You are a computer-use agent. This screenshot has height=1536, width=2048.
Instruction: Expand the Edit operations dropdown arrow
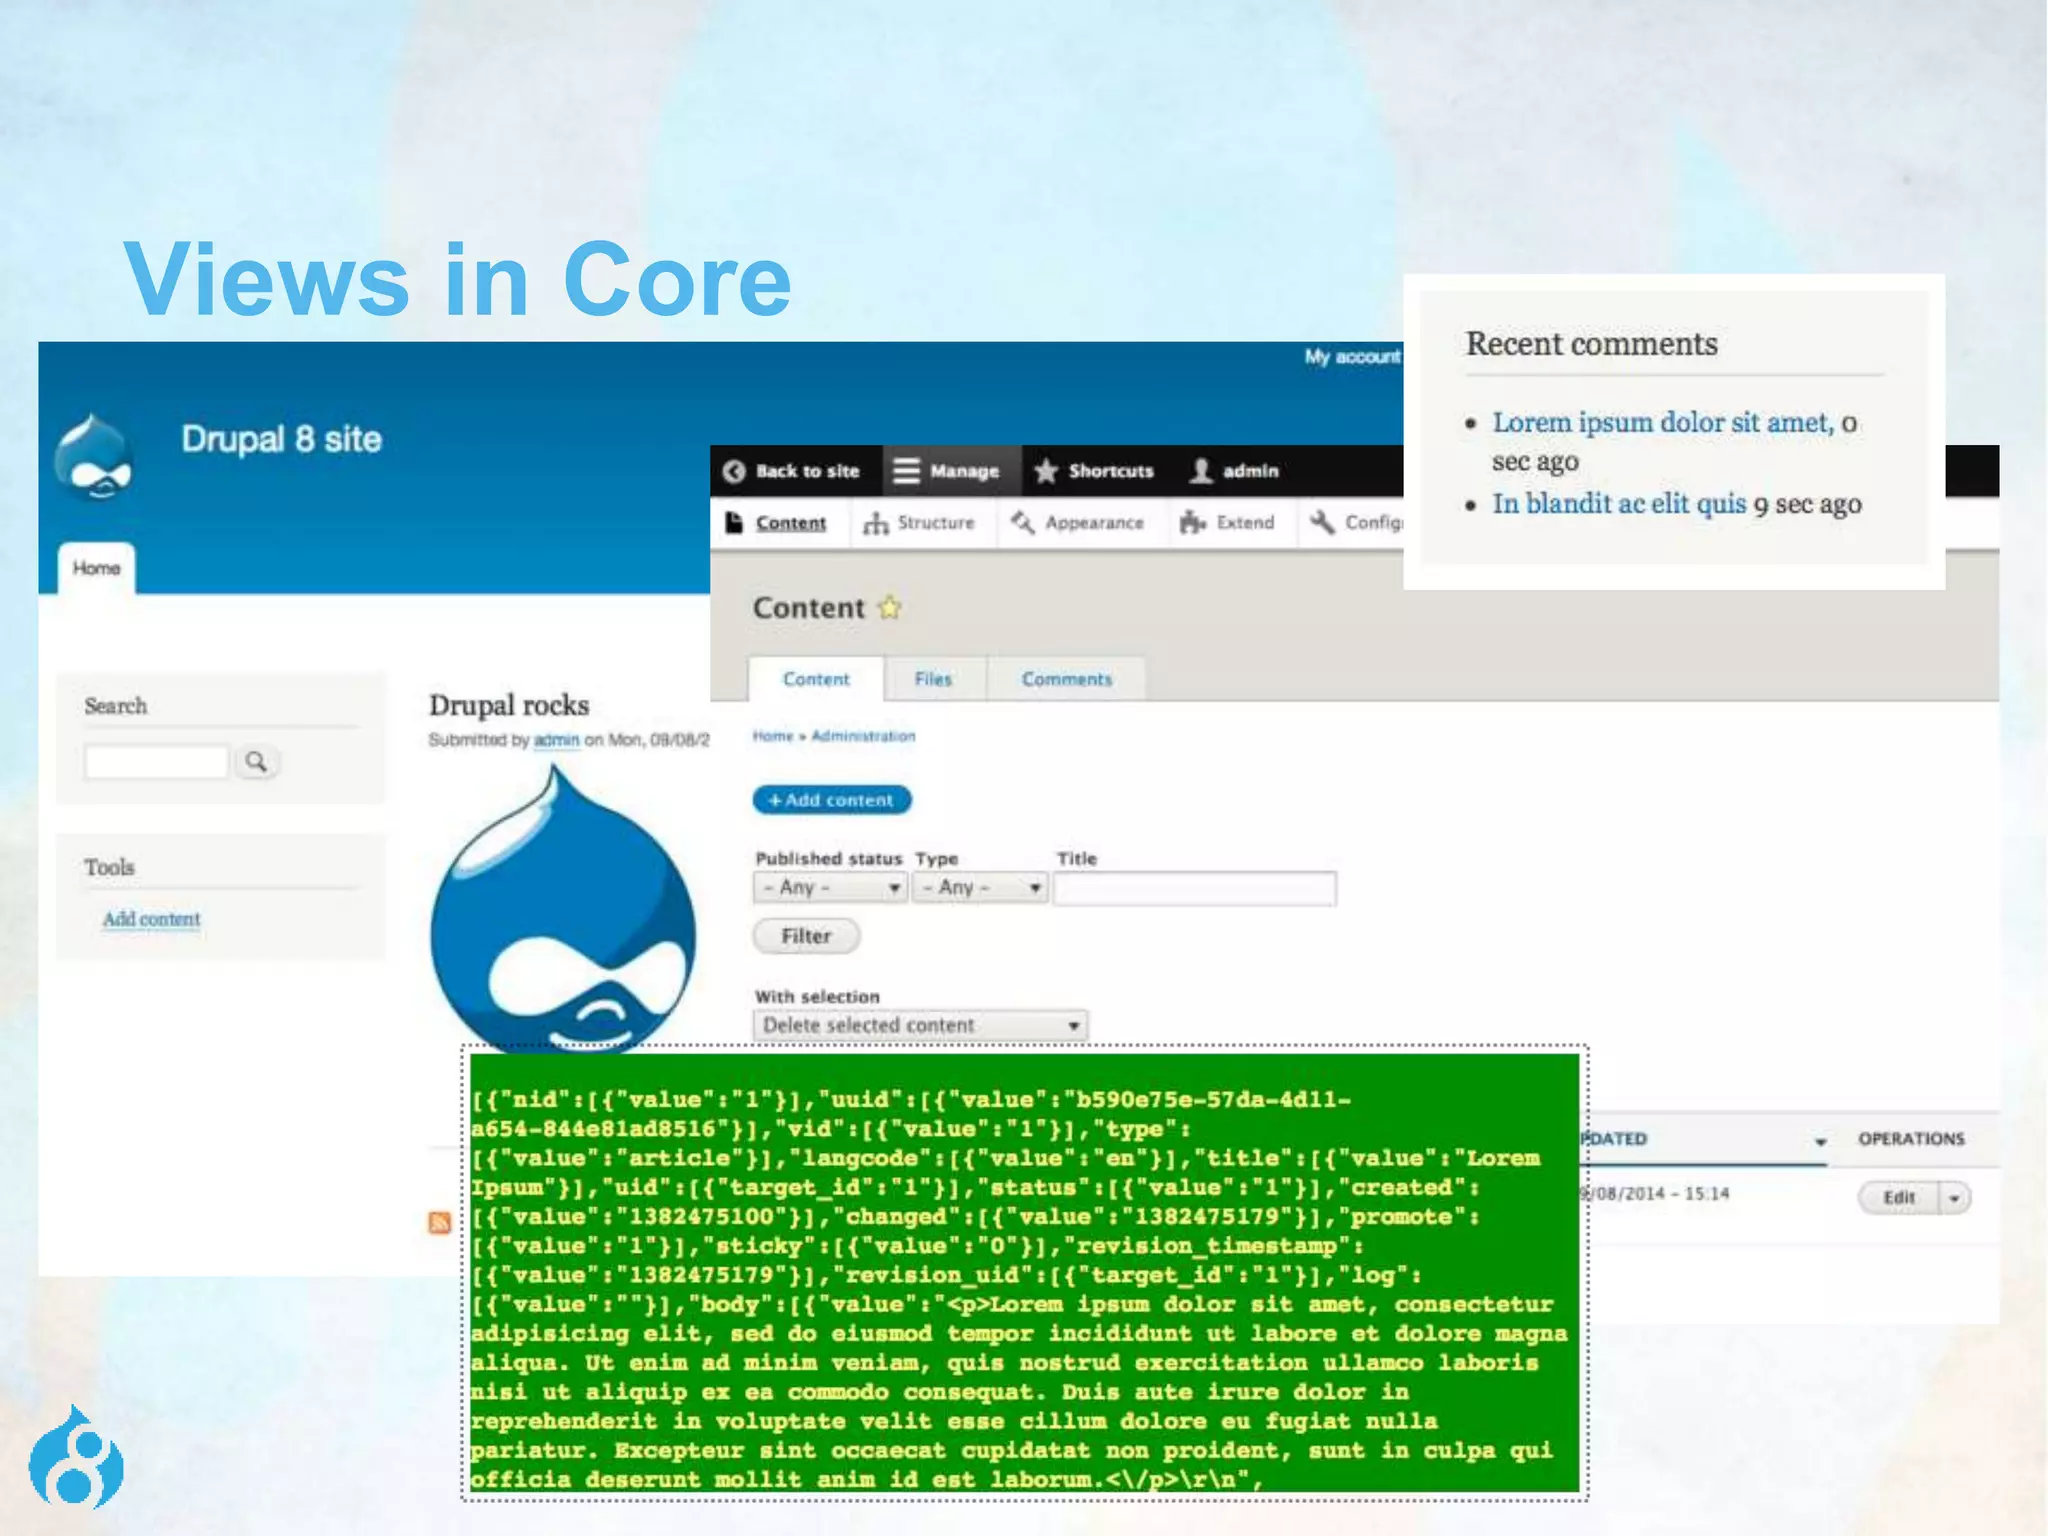click(1954, 1198)
